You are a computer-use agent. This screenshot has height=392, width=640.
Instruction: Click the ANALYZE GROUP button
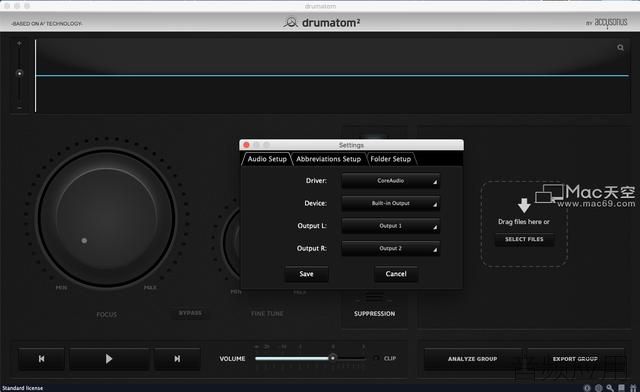(472, 359)
